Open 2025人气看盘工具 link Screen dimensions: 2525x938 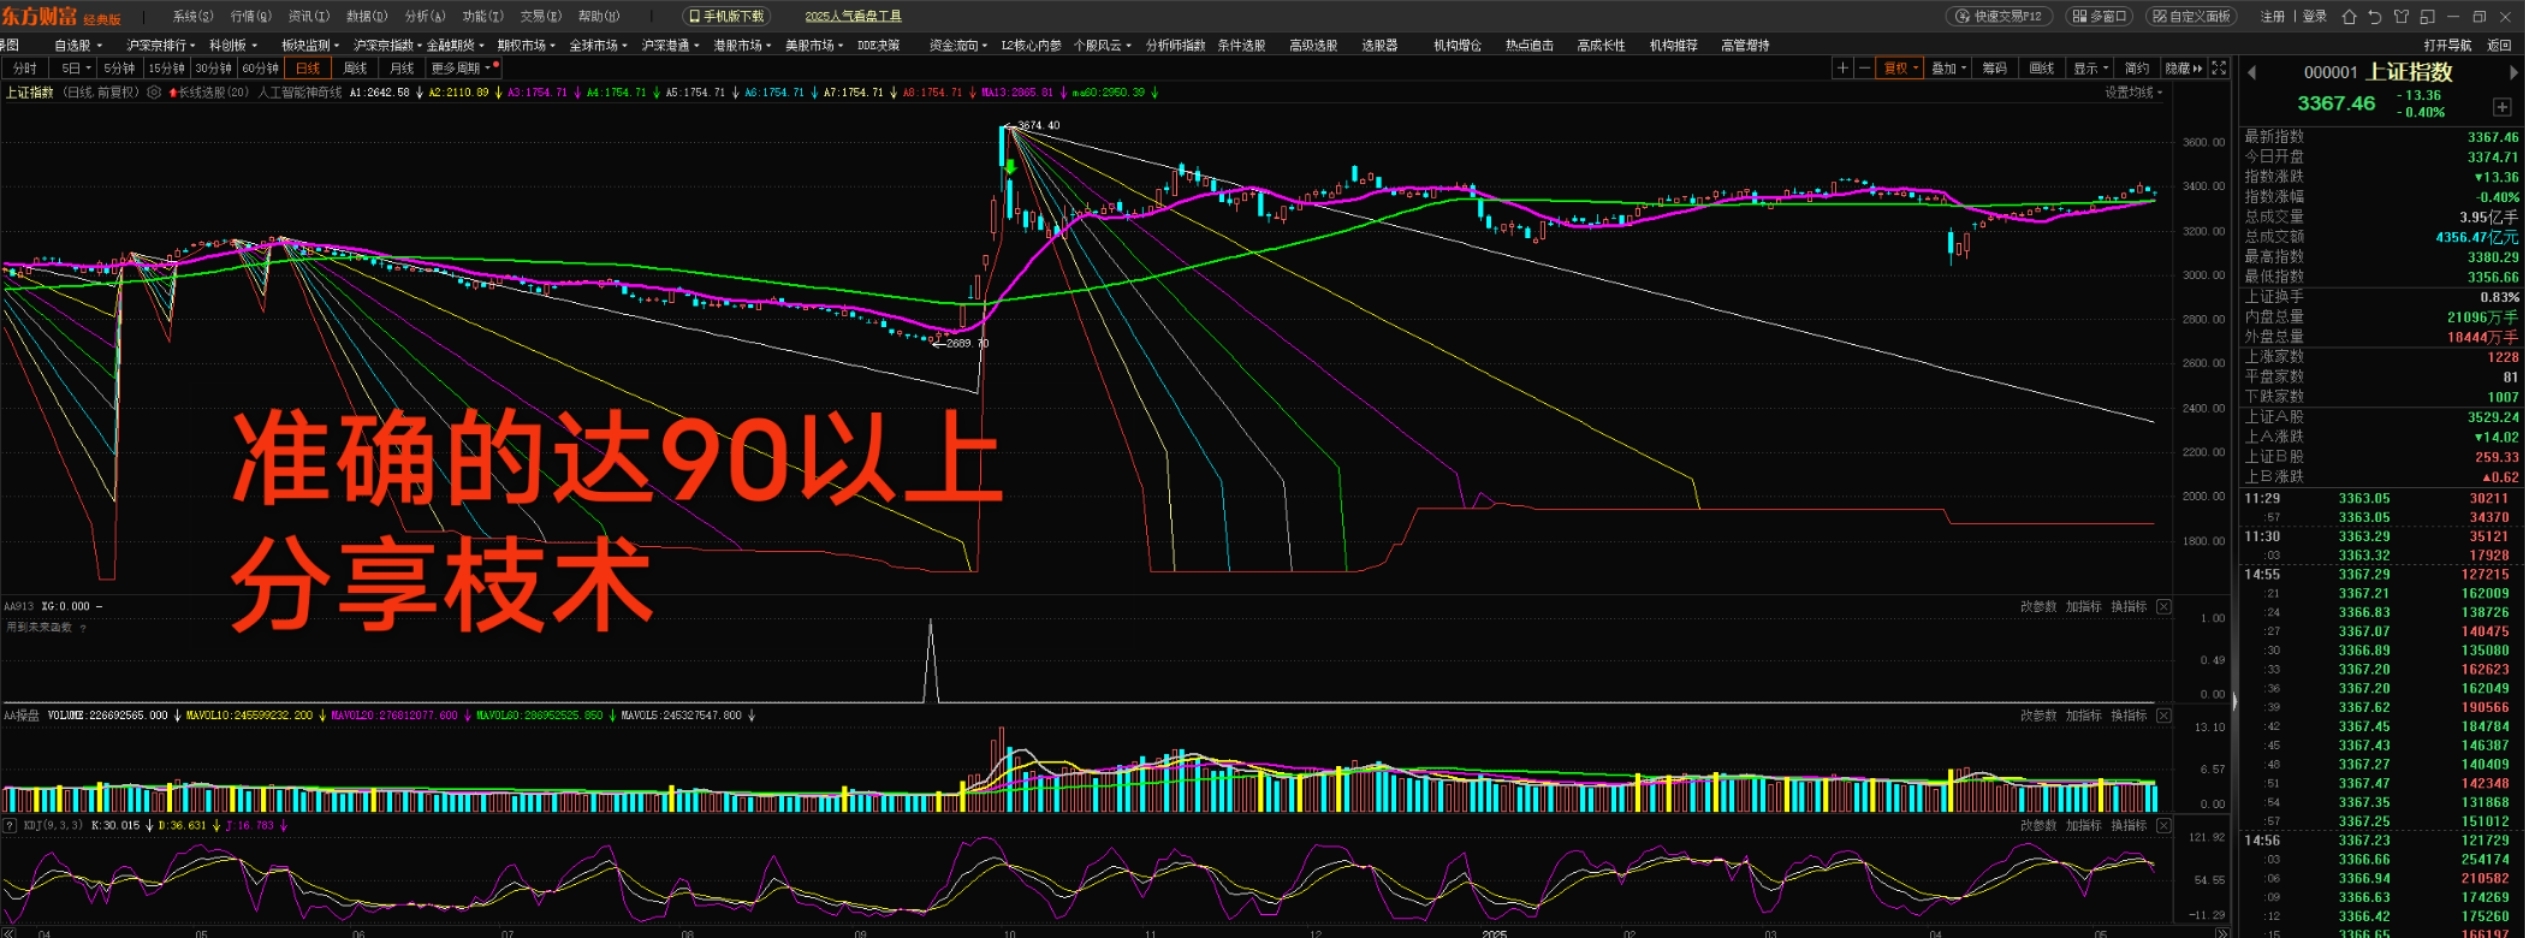click(853, 16)
